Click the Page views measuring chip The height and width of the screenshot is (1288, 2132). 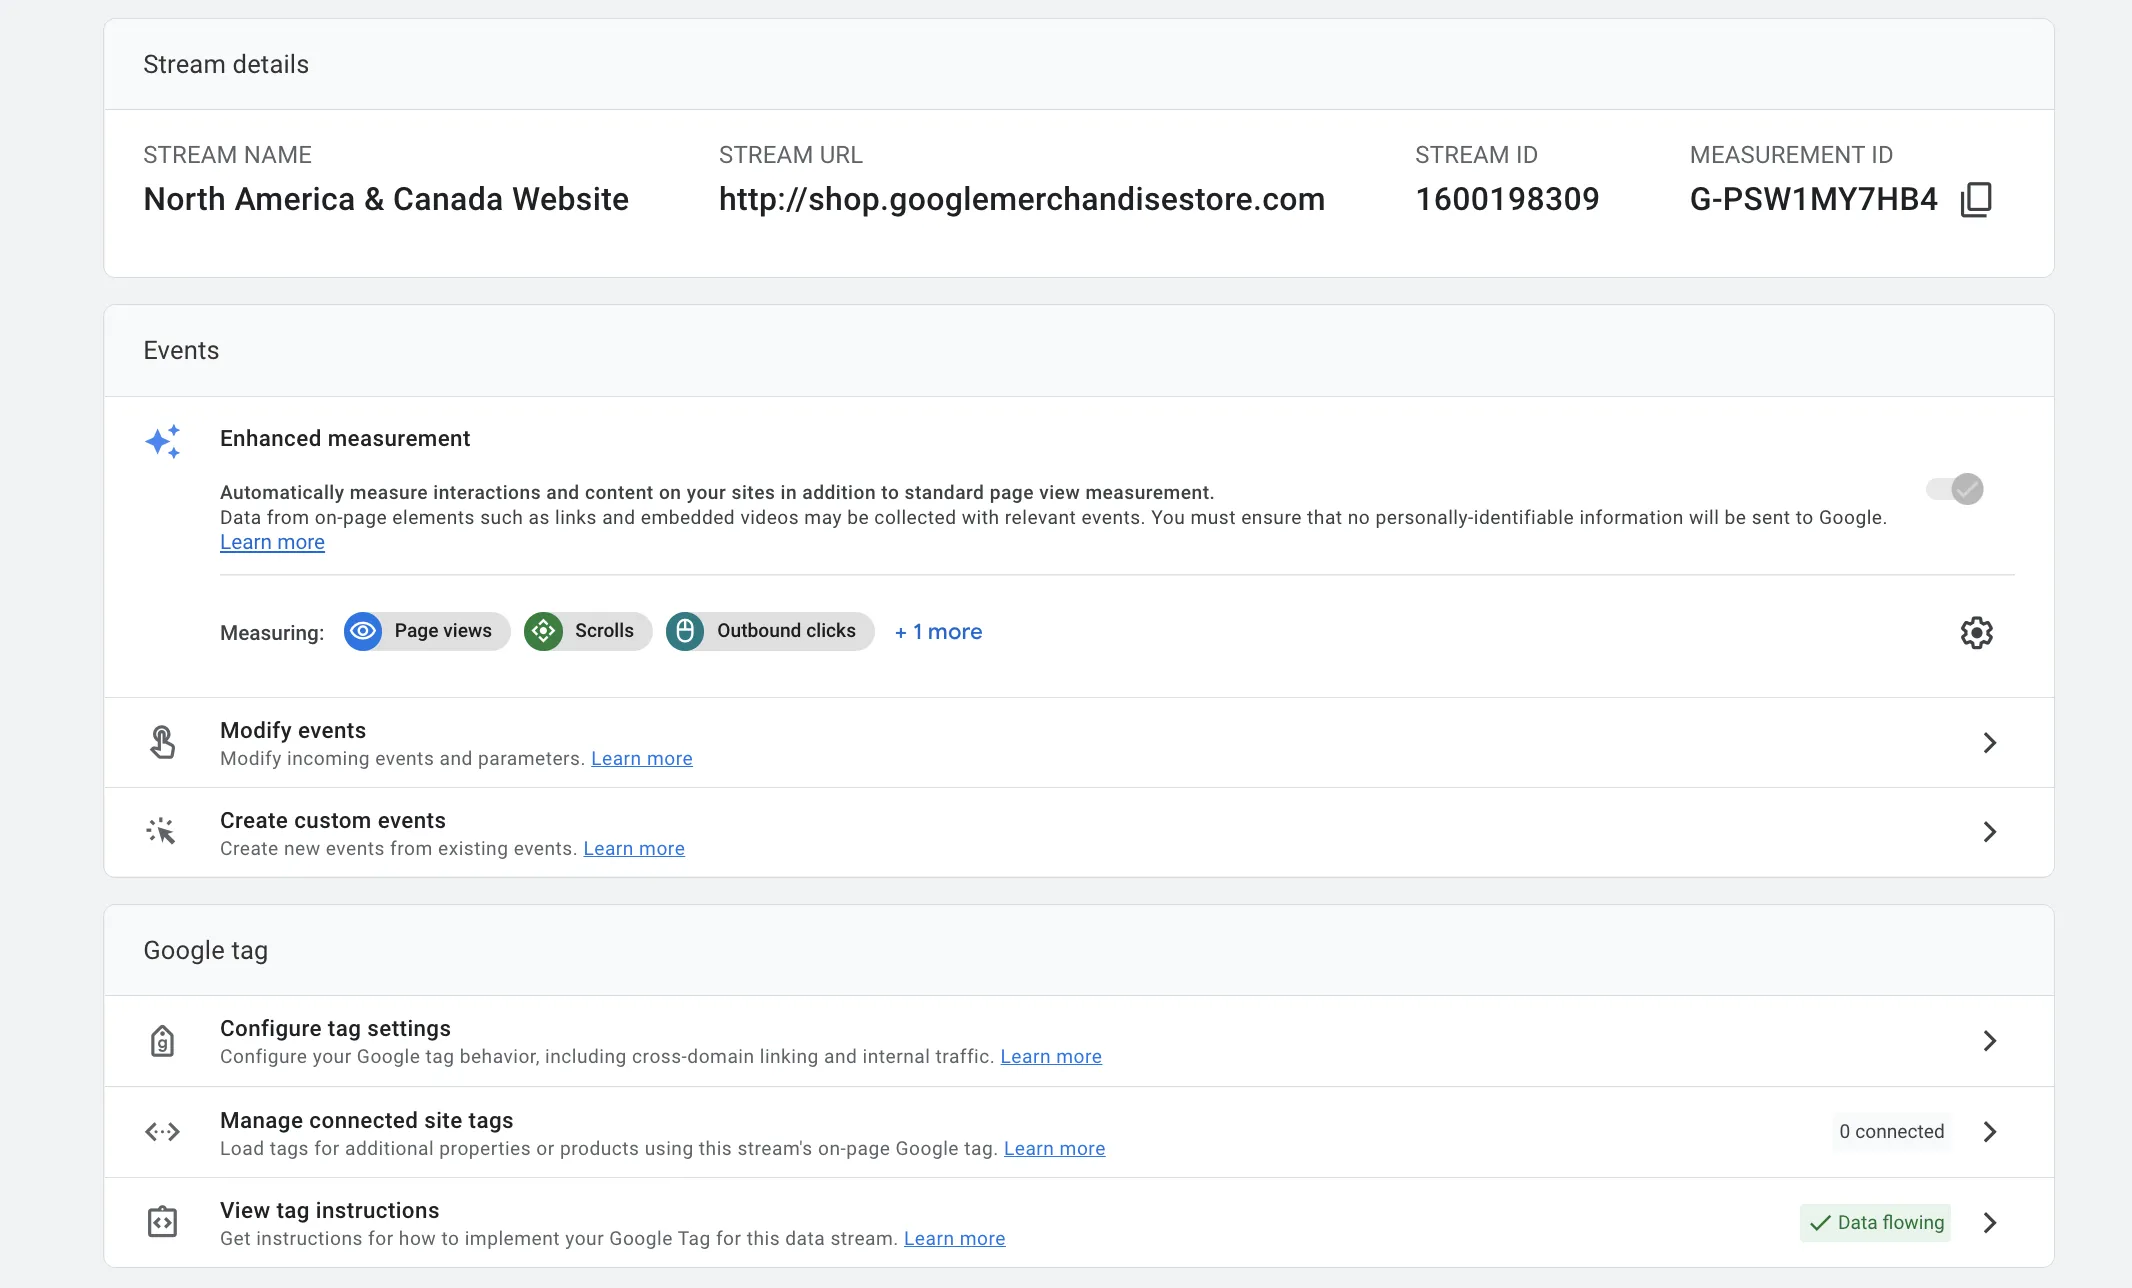click(427, 631)
